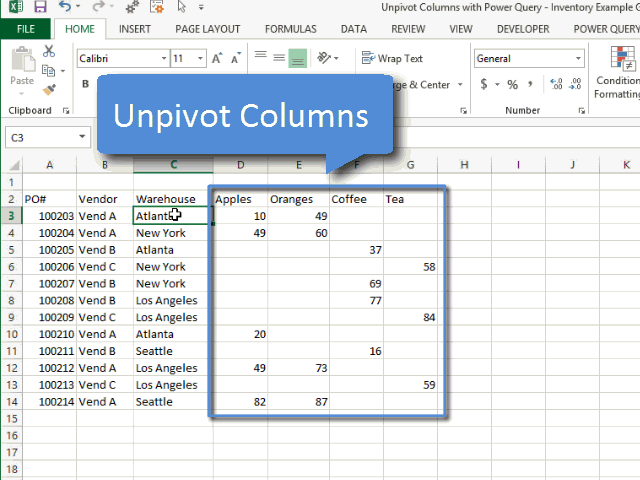Click the Undo arrow icon

pos(64,8)
